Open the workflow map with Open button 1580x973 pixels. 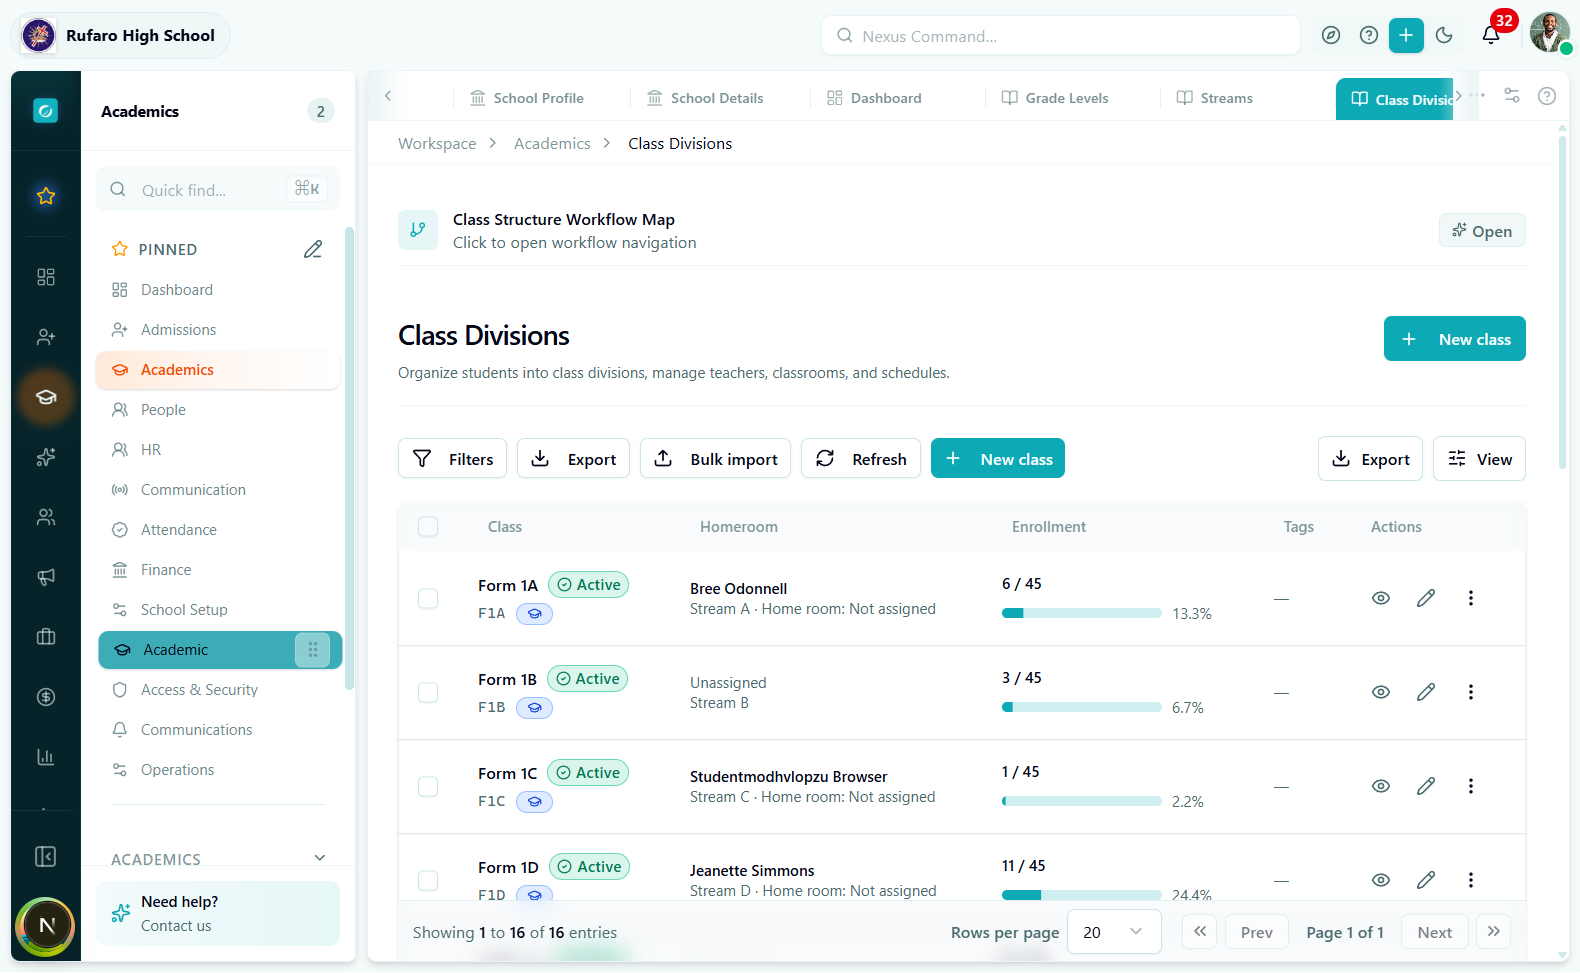point(1482,231)
